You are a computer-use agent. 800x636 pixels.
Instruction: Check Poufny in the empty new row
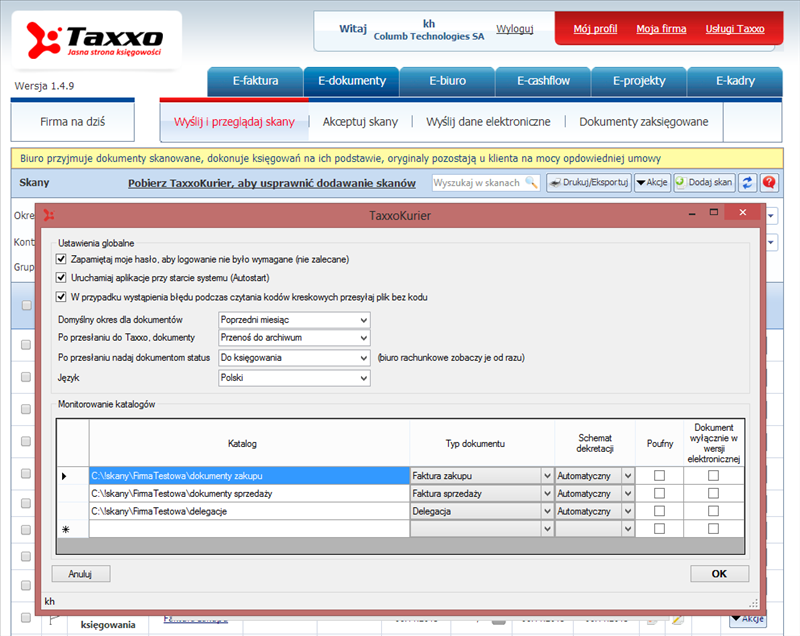tap(659, 528)
